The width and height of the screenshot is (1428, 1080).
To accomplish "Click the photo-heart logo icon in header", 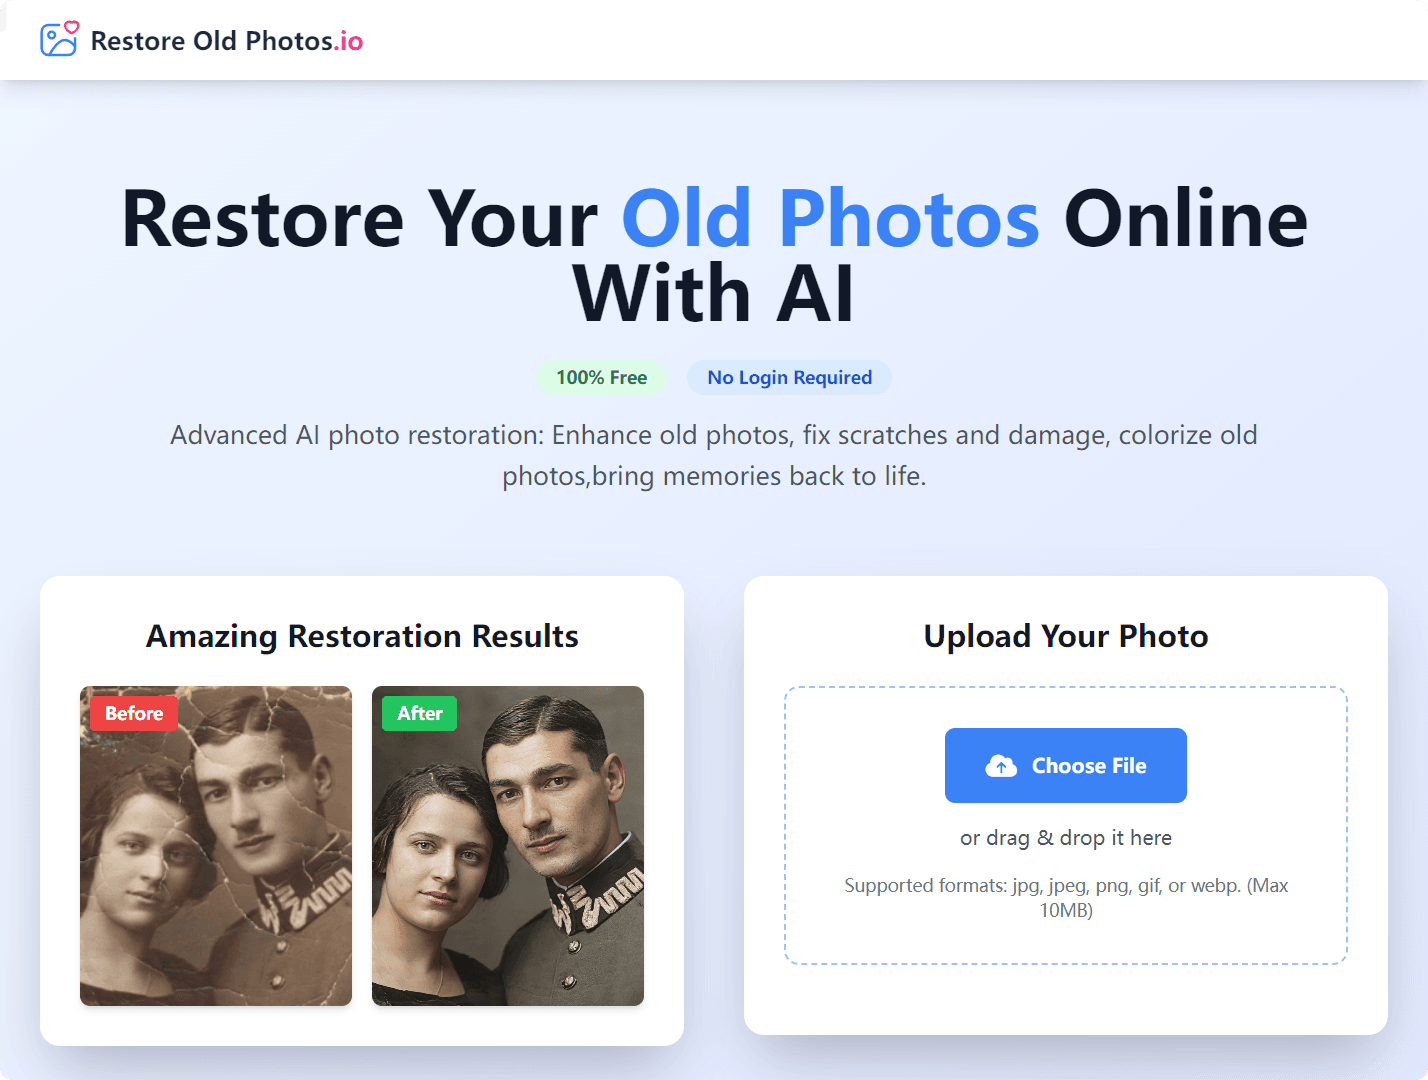I will [x=59, y=39].
